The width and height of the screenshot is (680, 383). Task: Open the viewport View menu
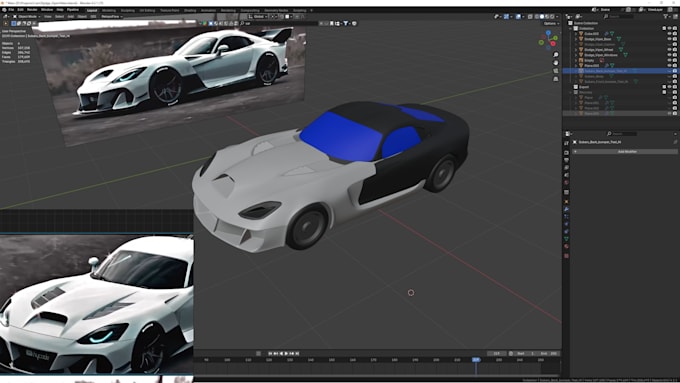tap(48, 16)
